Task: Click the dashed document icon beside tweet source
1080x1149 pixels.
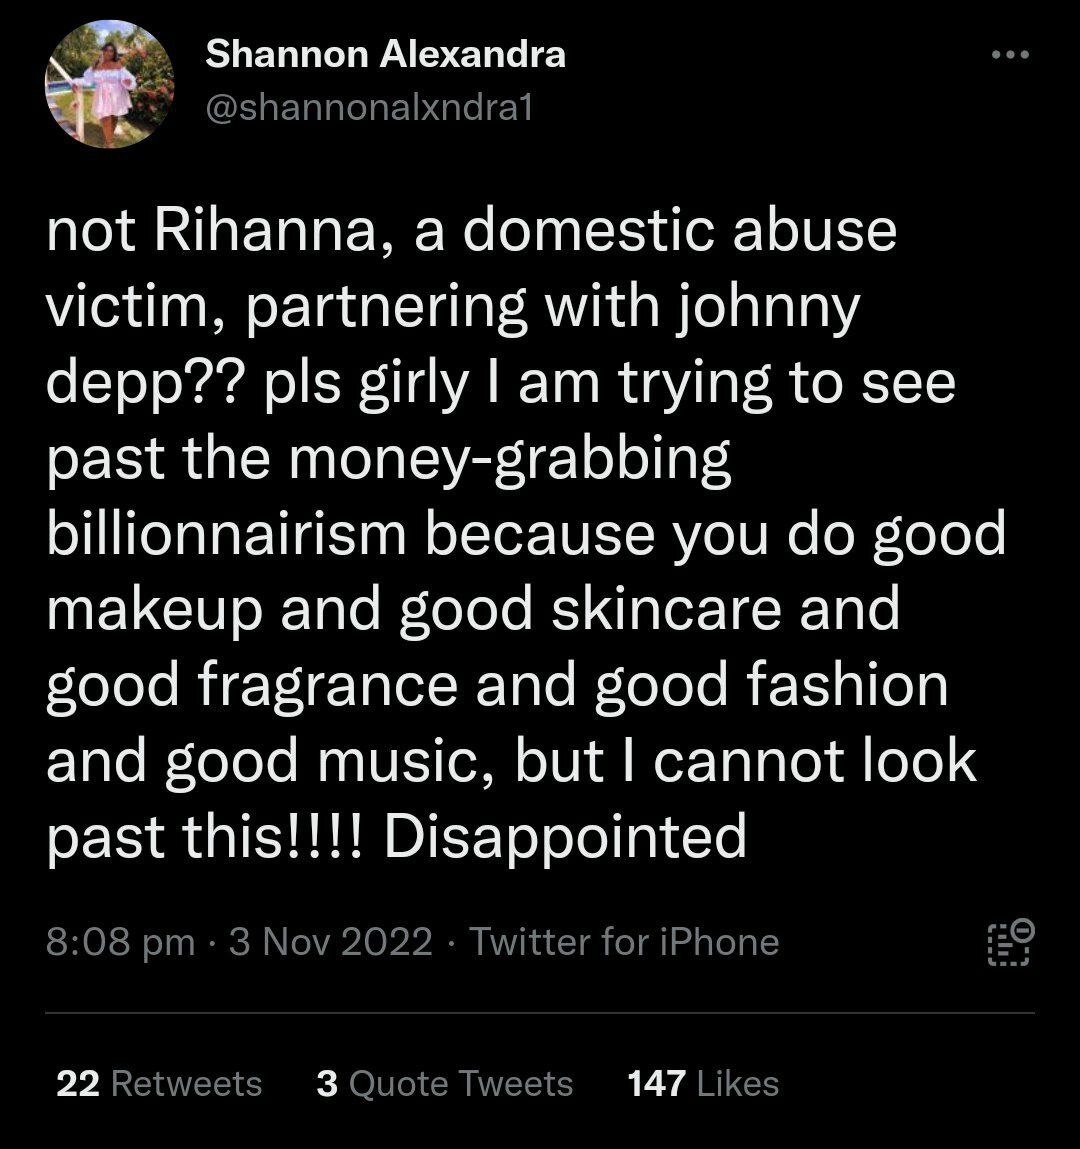Action: (x=1008, y=942)
